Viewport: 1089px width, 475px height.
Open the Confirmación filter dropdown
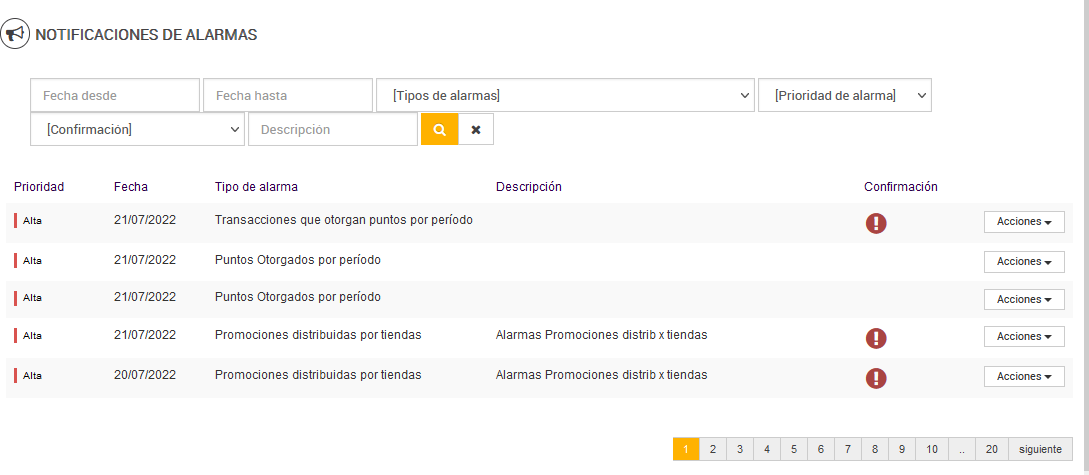(x=138, y=129)
